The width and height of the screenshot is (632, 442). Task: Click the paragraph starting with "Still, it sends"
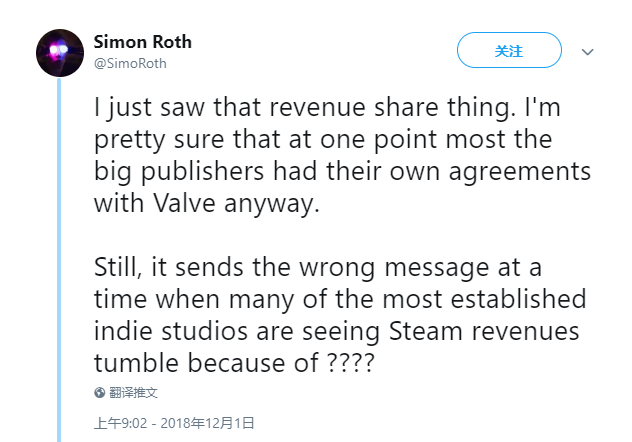pos(340,315)
